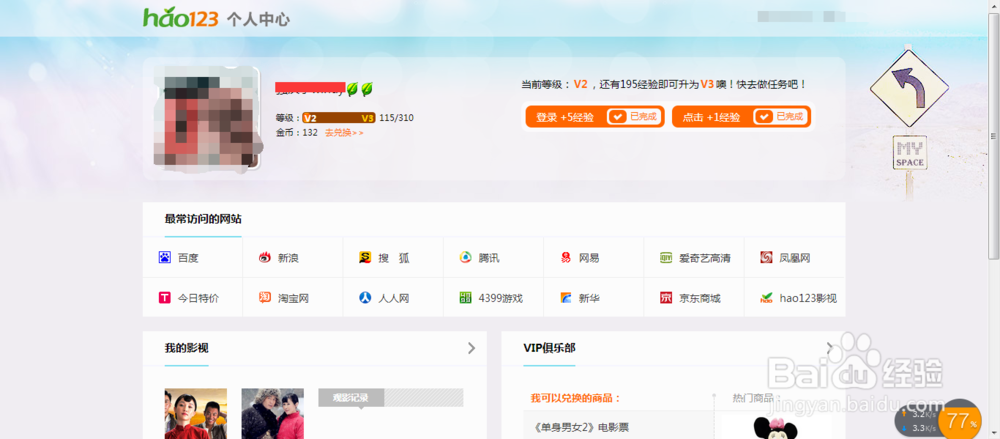Click the login task completed checkmark

pos(617,117)
